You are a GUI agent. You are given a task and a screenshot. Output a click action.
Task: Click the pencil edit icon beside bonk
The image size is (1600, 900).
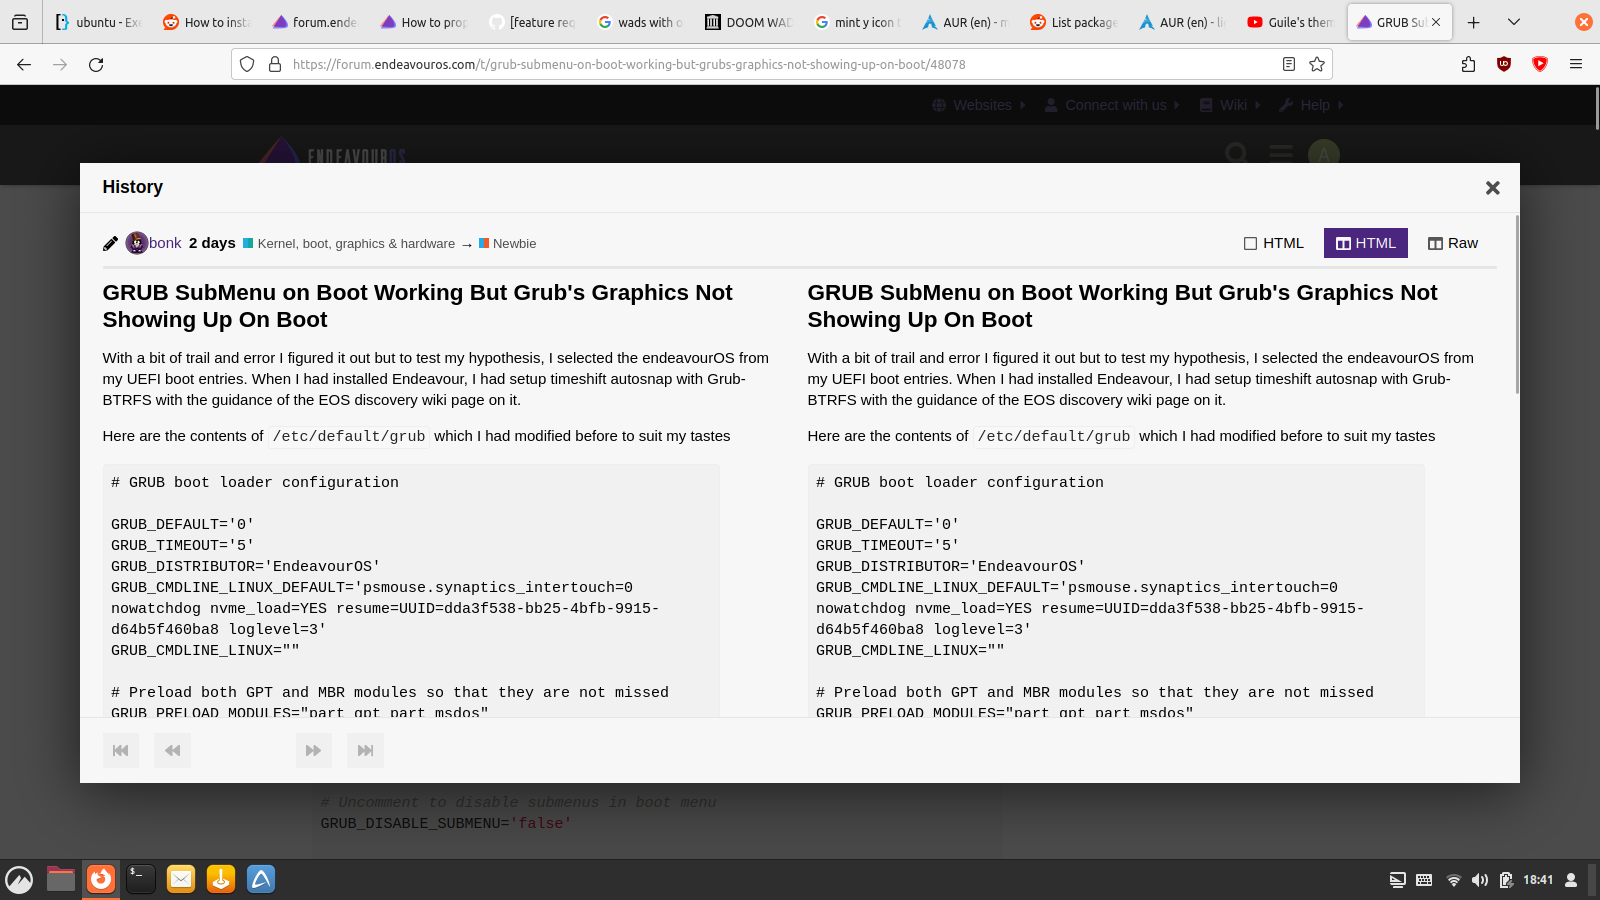pyautogui.click(x=110, y=243)
